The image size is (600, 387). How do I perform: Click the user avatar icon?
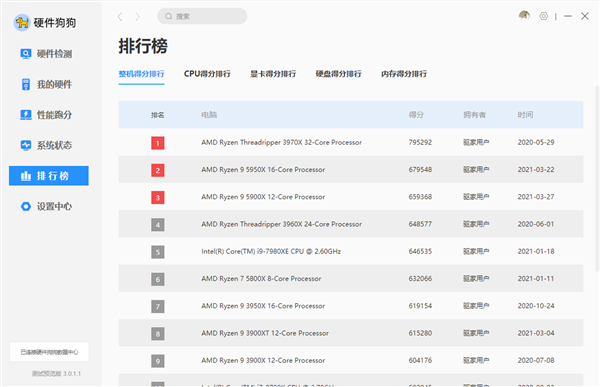pyautogui.click(x=524, y=16)
